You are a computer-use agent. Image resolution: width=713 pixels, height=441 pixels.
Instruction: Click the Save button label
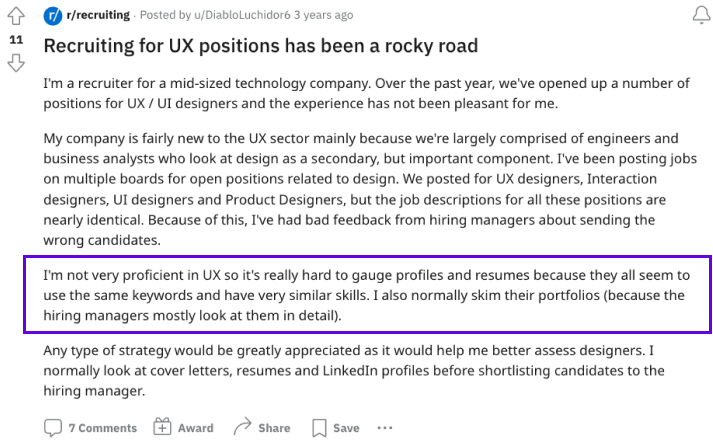tap(346, 428)
